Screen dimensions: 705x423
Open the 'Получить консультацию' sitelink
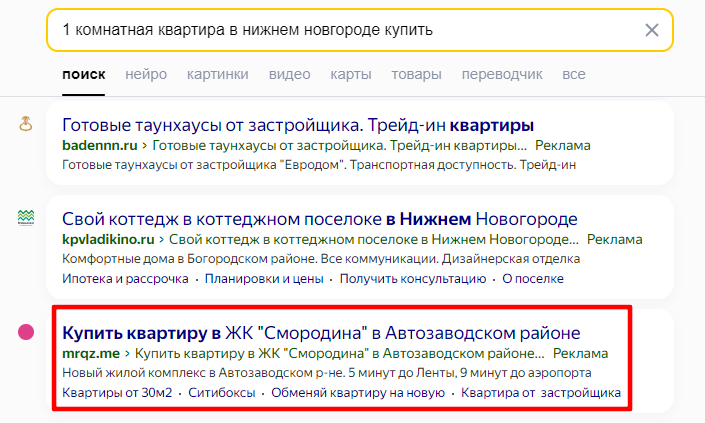tap(413, 279)
